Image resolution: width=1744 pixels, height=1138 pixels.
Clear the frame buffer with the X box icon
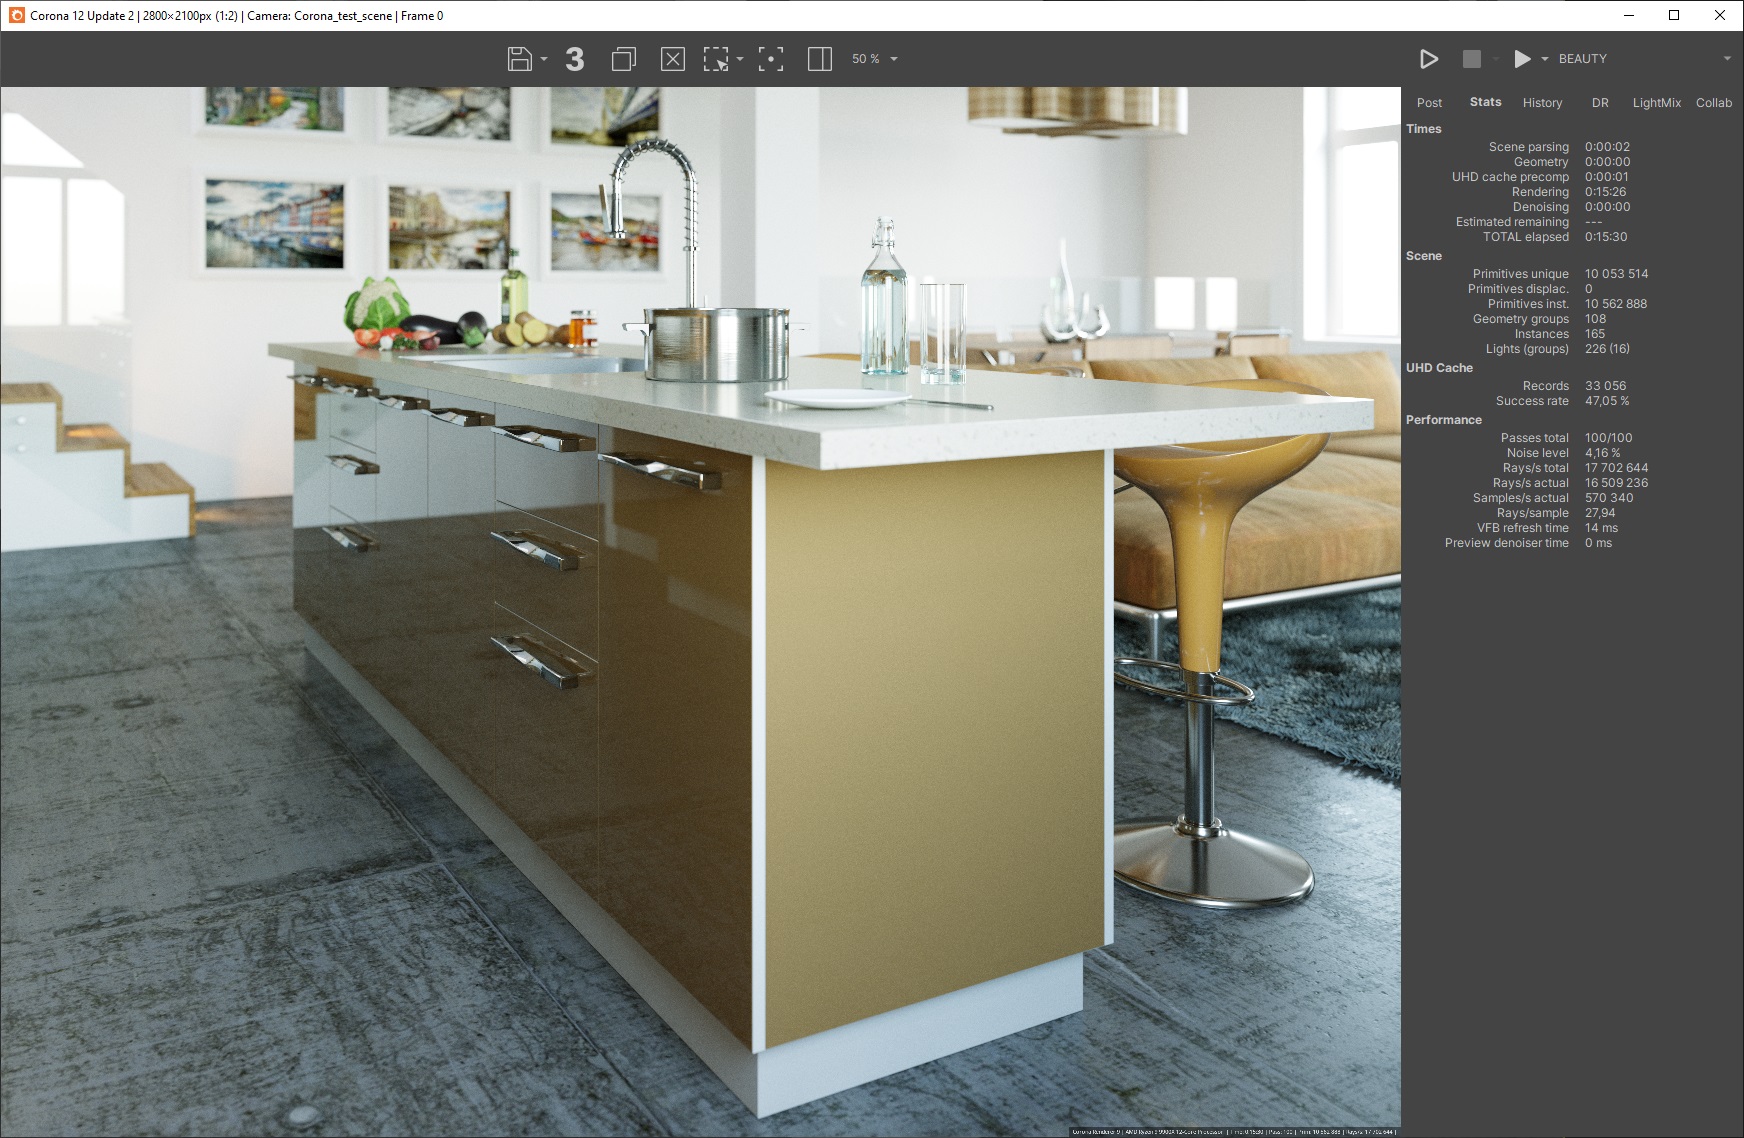tap(673, 59)
